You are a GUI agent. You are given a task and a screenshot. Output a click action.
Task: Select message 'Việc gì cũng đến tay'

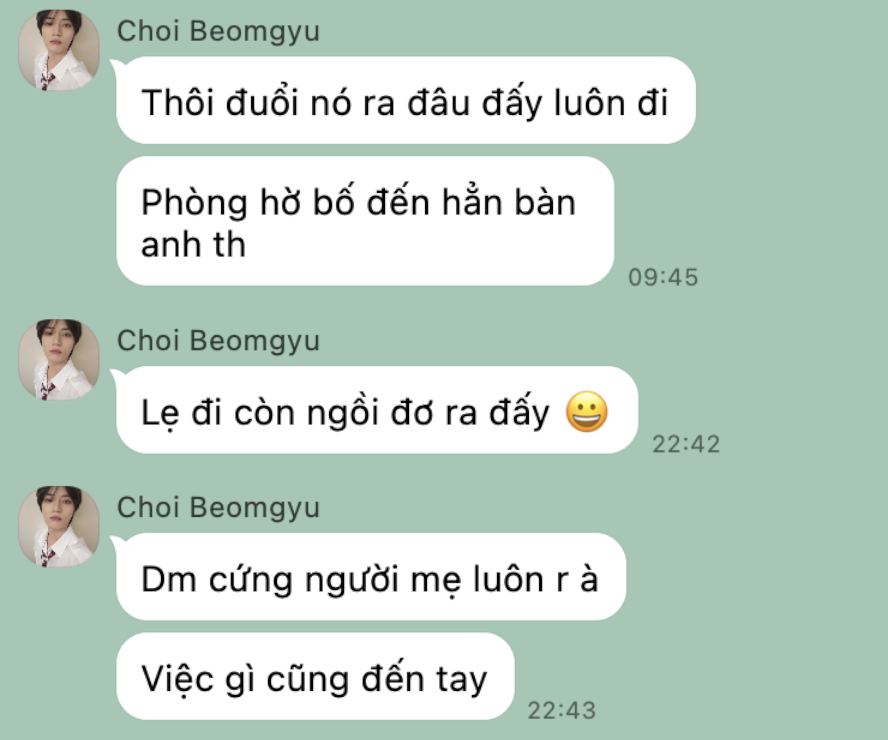(x=315, y=677)
